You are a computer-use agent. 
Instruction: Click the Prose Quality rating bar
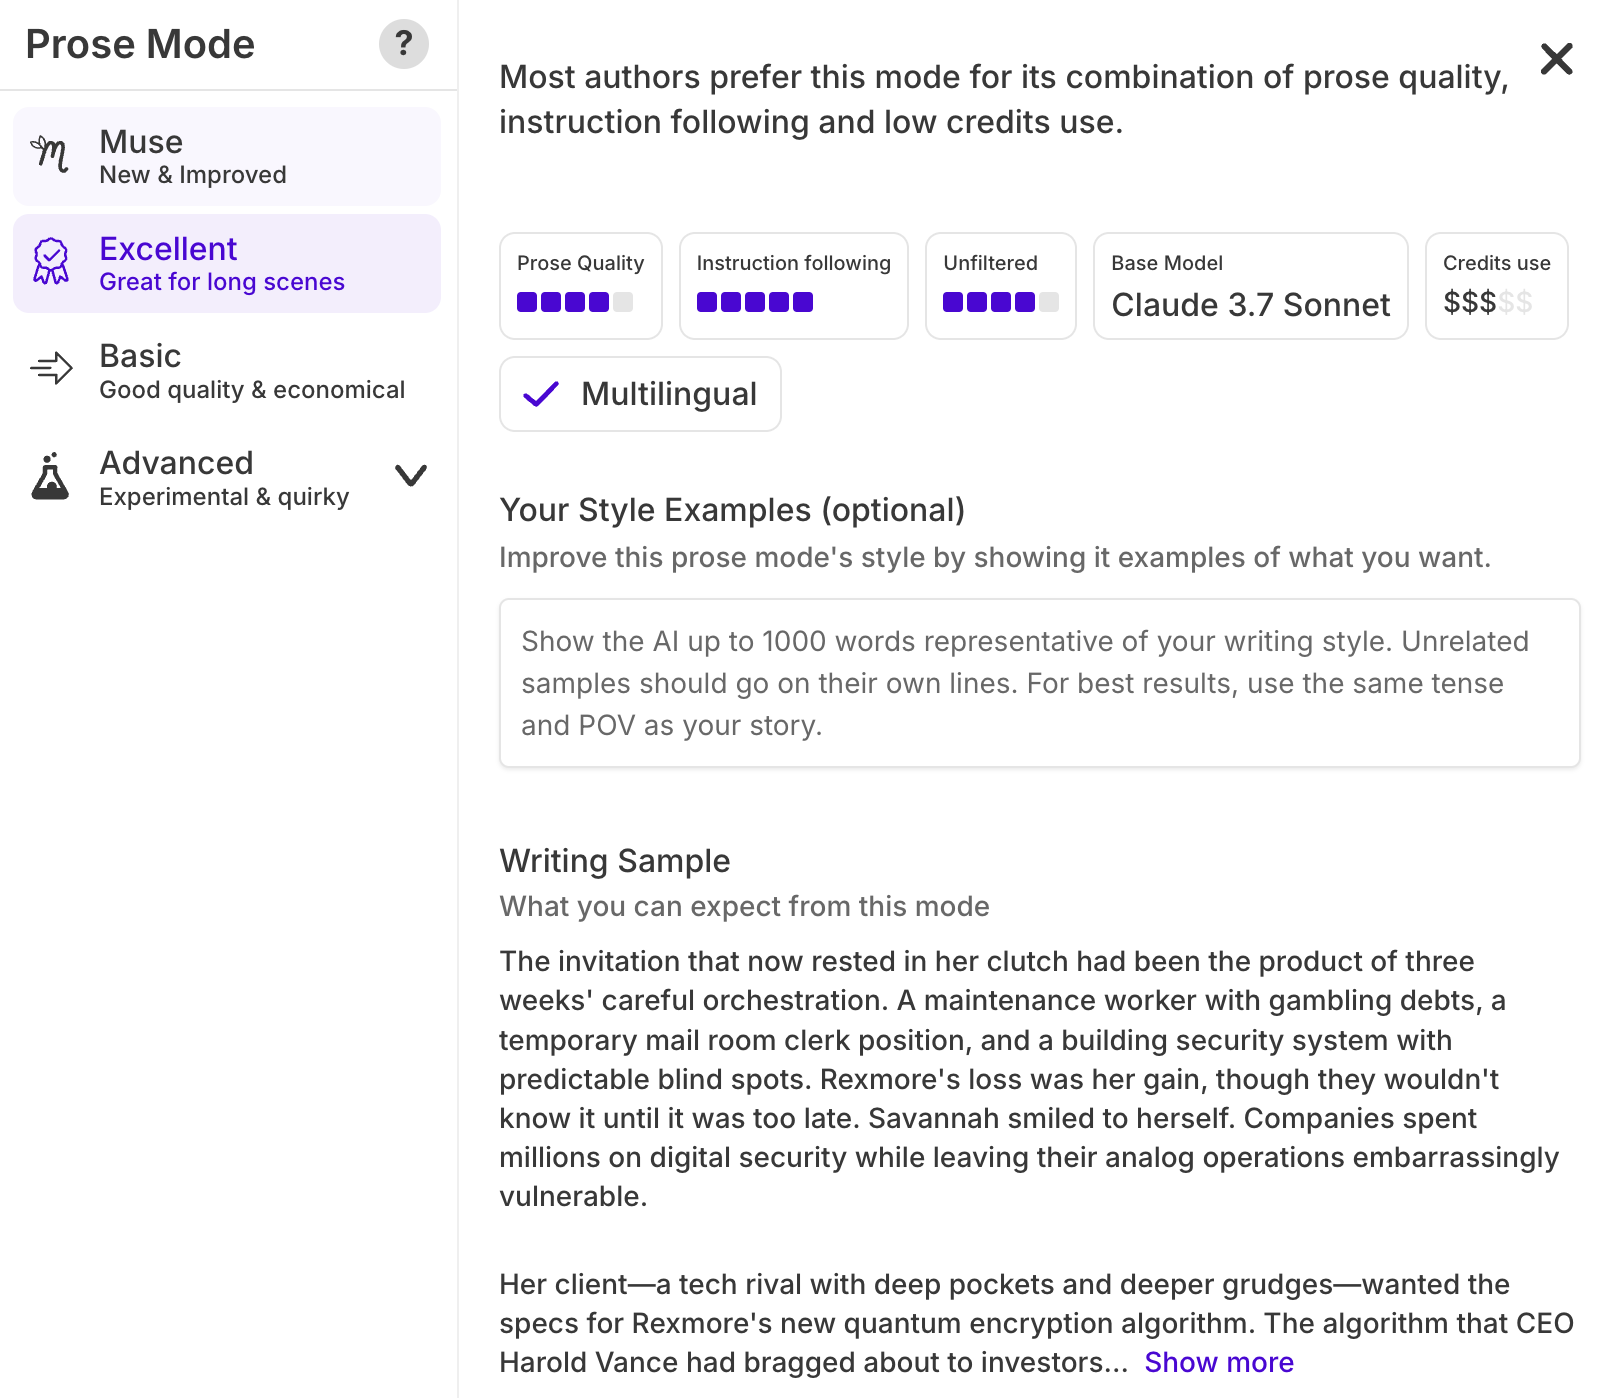point(575,302)
